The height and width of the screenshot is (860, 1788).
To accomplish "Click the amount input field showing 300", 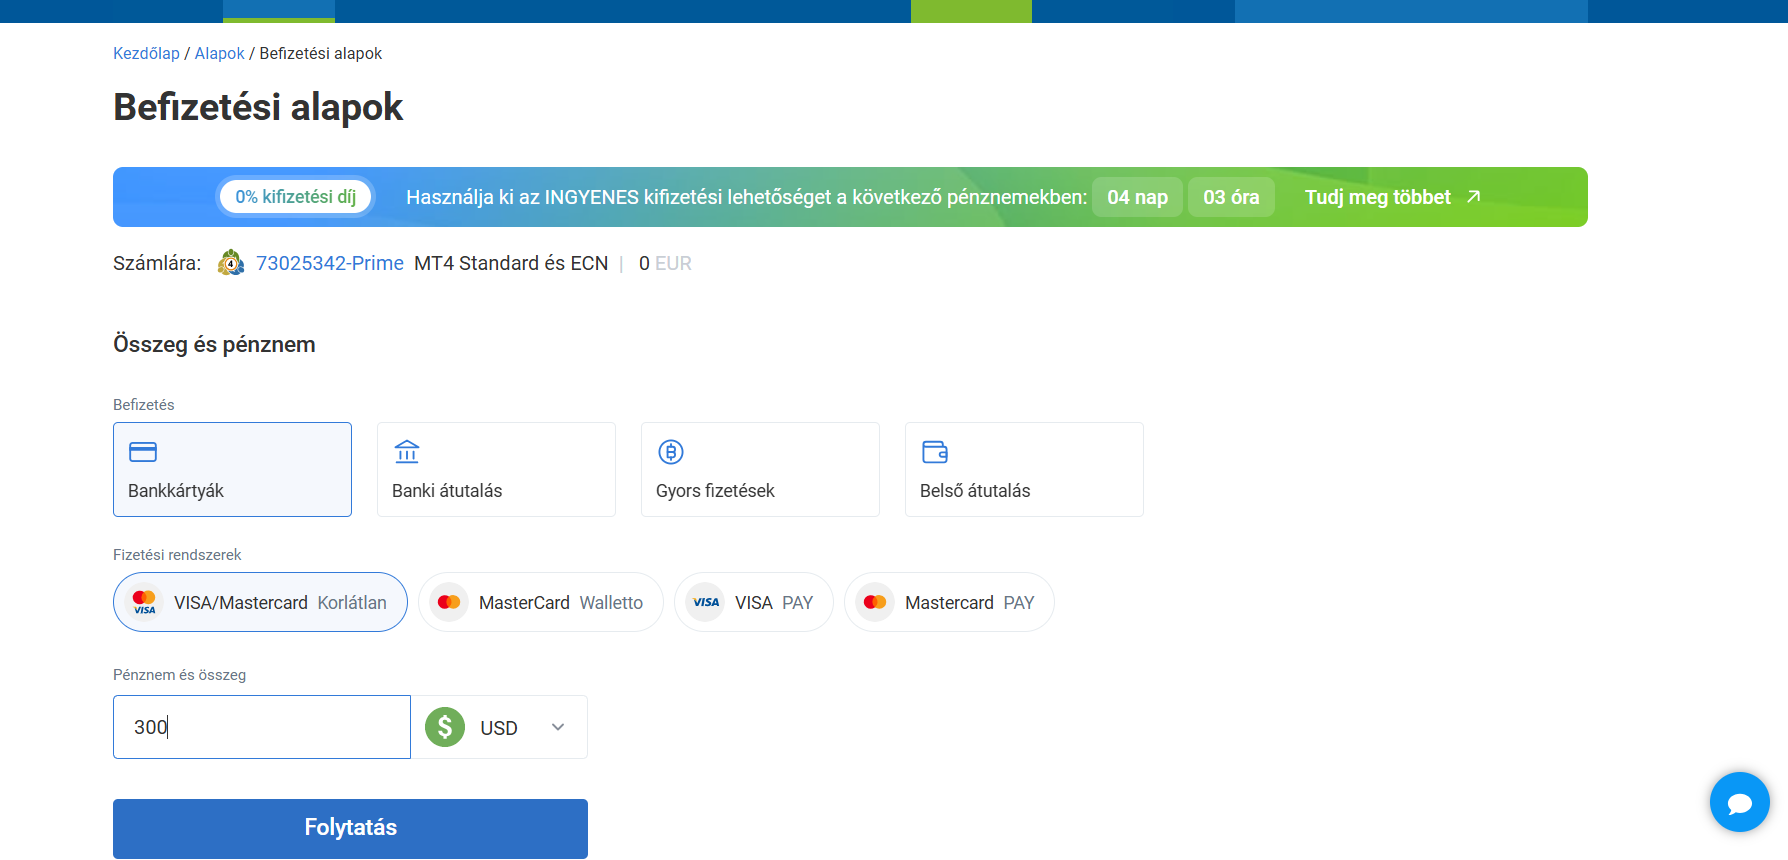I will click(x=262, y=727).
